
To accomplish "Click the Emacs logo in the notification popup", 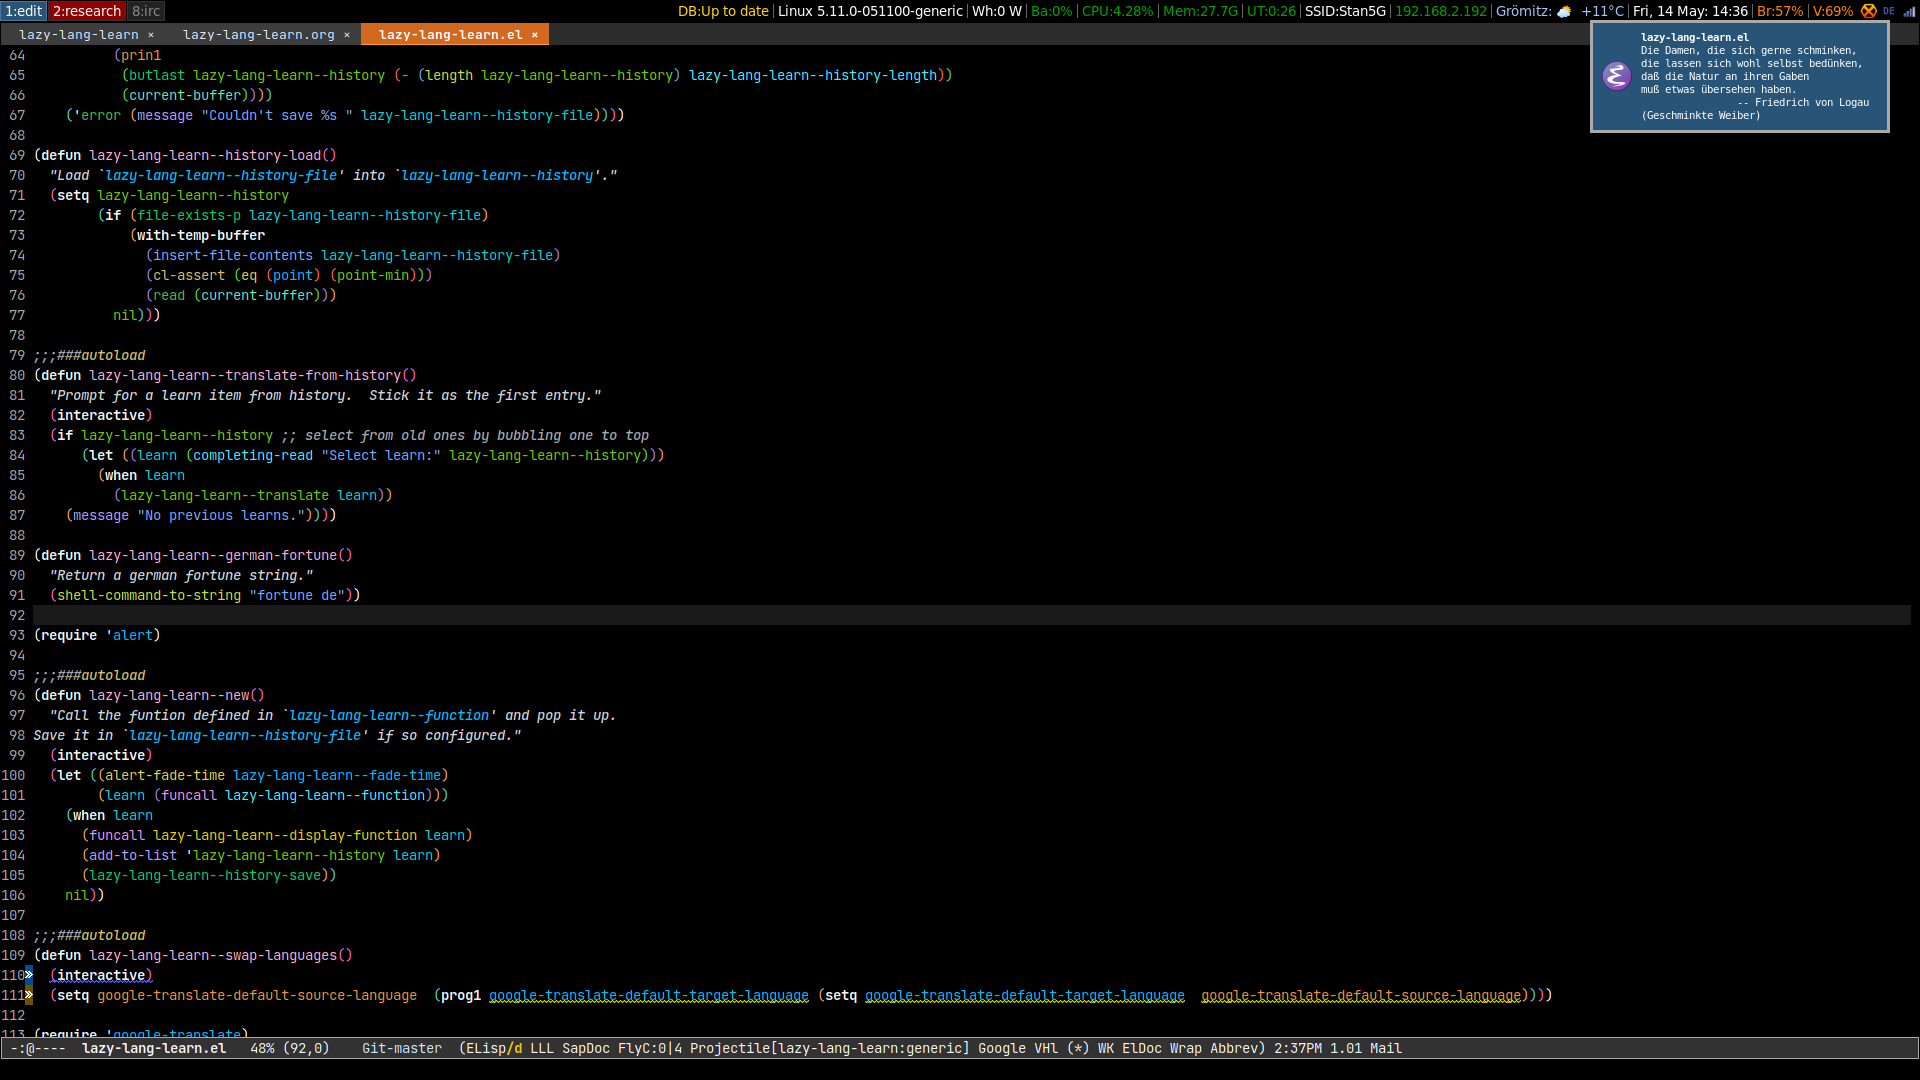I will click(1616, 77).
